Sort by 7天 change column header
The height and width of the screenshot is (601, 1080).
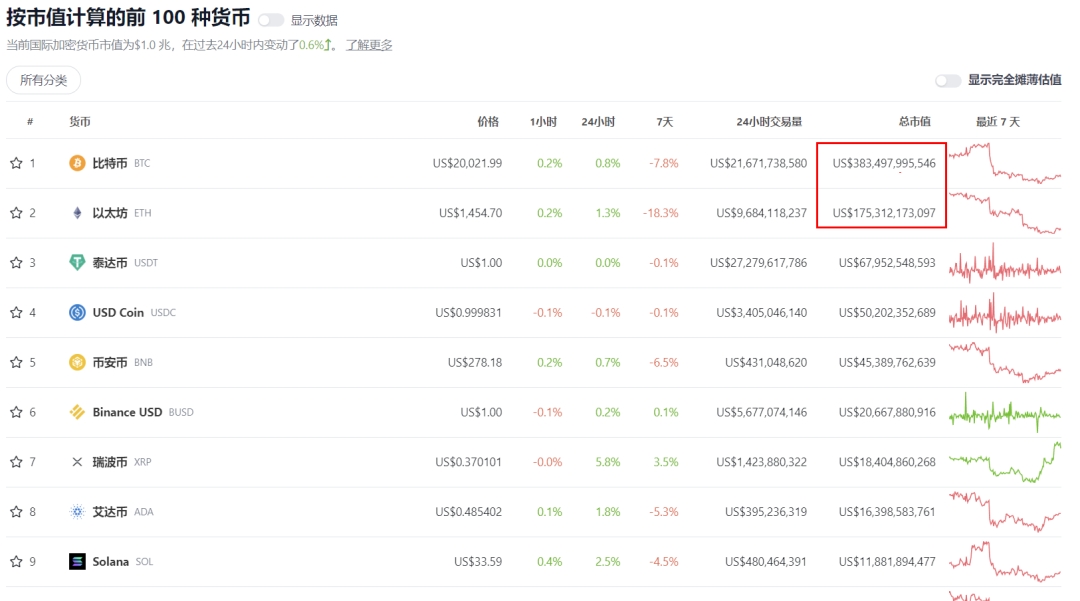pos(664,122)
